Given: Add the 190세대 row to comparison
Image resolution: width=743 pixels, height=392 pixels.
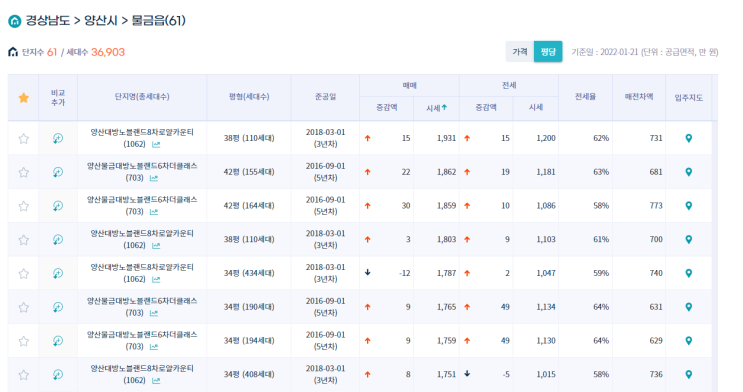Looking at the screenshot, I should tap(58, 307).
